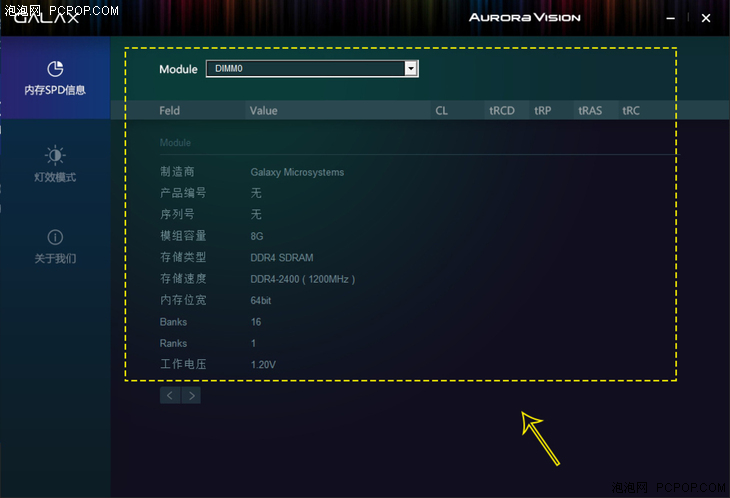Go to next page arrow button
Screen dimensions: 730x498
click(x=191, y=396)
